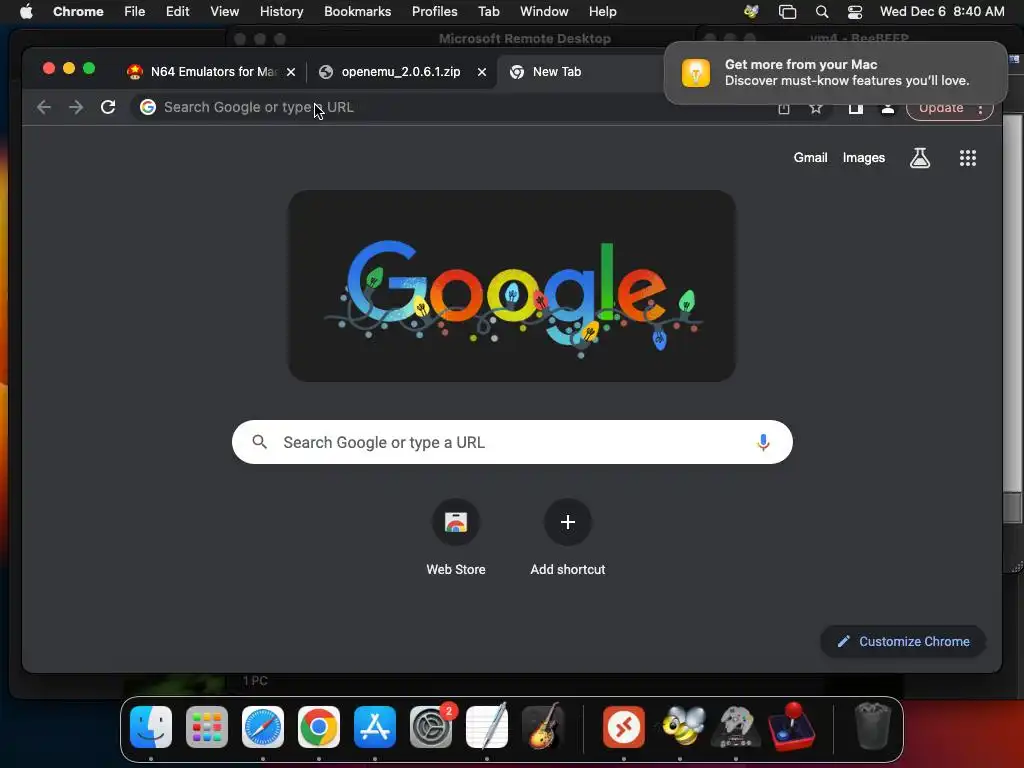The height and width of the screenshot is (768, 1024).
Task: Focus the Google search box on the page
Action: [512, 442]
